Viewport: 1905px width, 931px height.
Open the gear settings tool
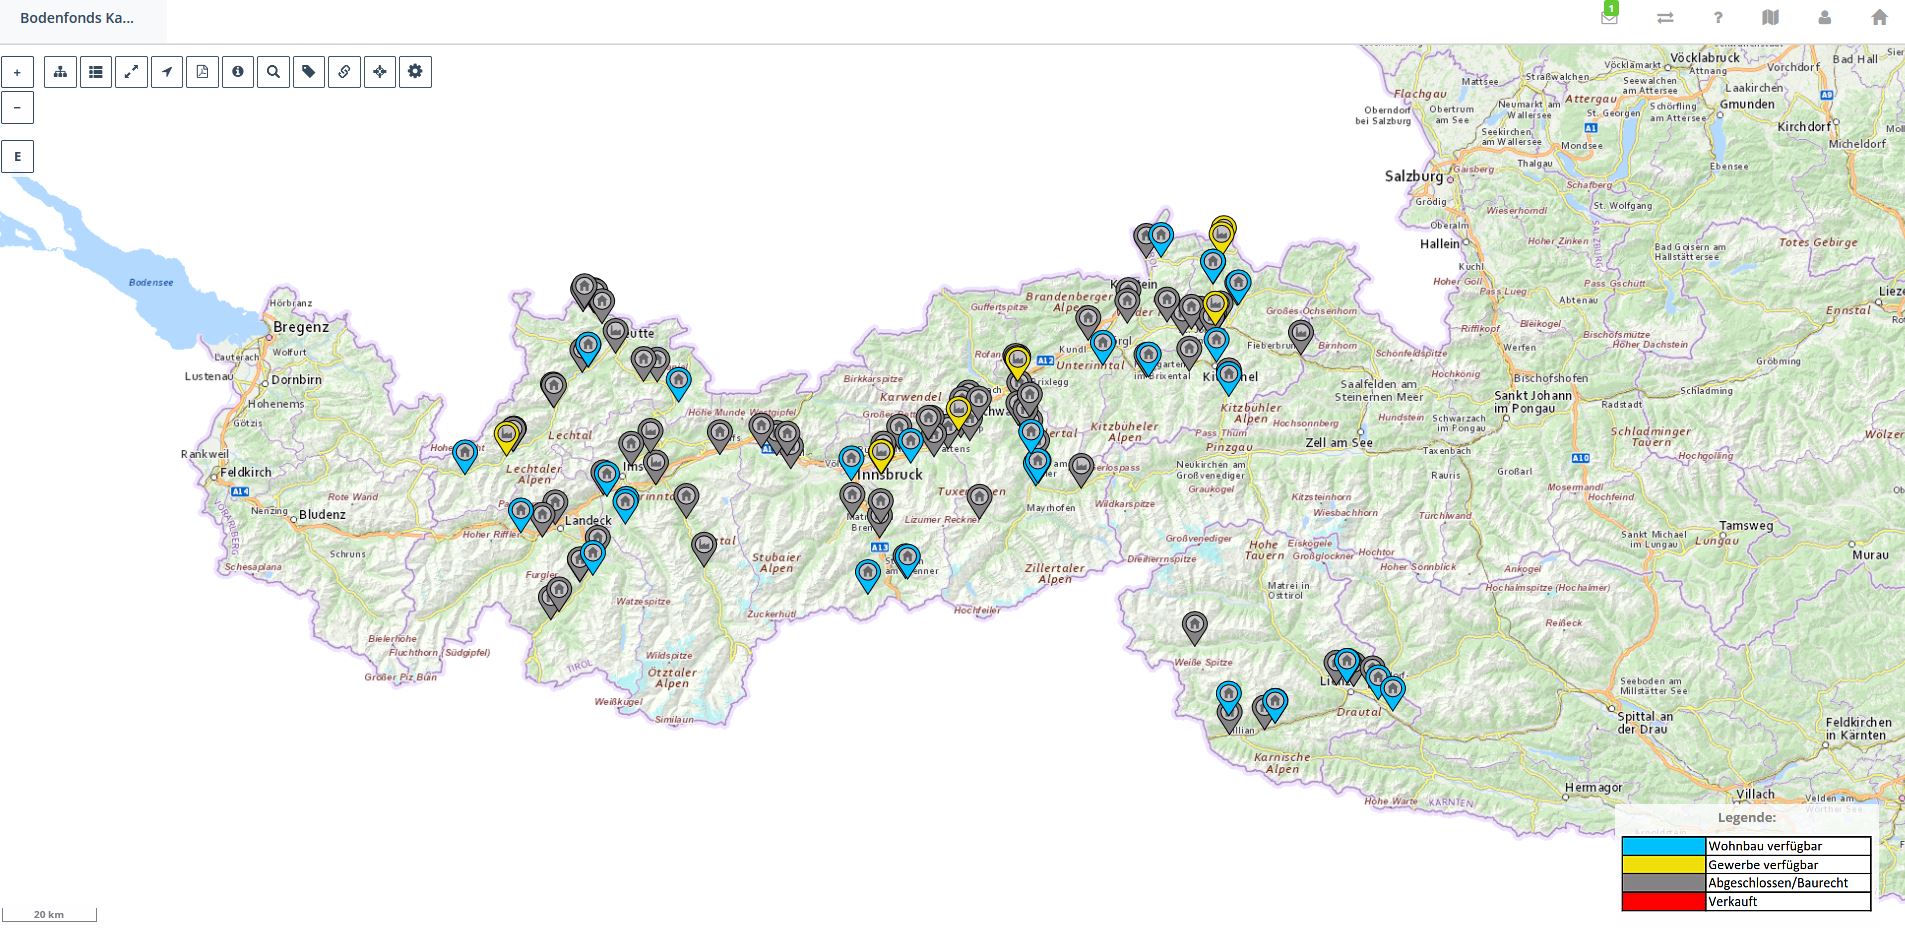pos(415,72)
